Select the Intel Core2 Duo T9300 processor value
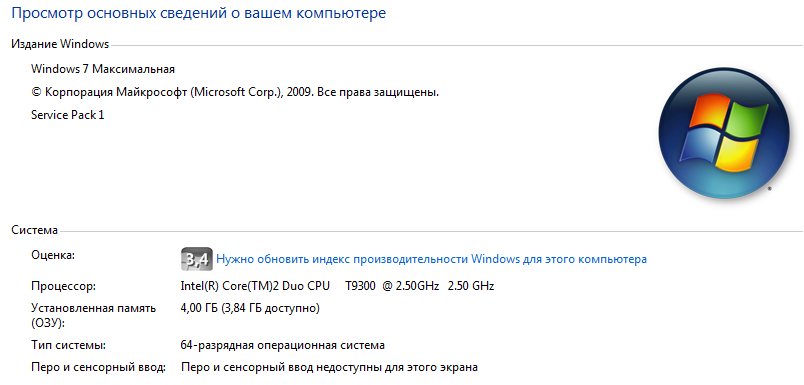804x385 pixels. (x=337, y=286)
